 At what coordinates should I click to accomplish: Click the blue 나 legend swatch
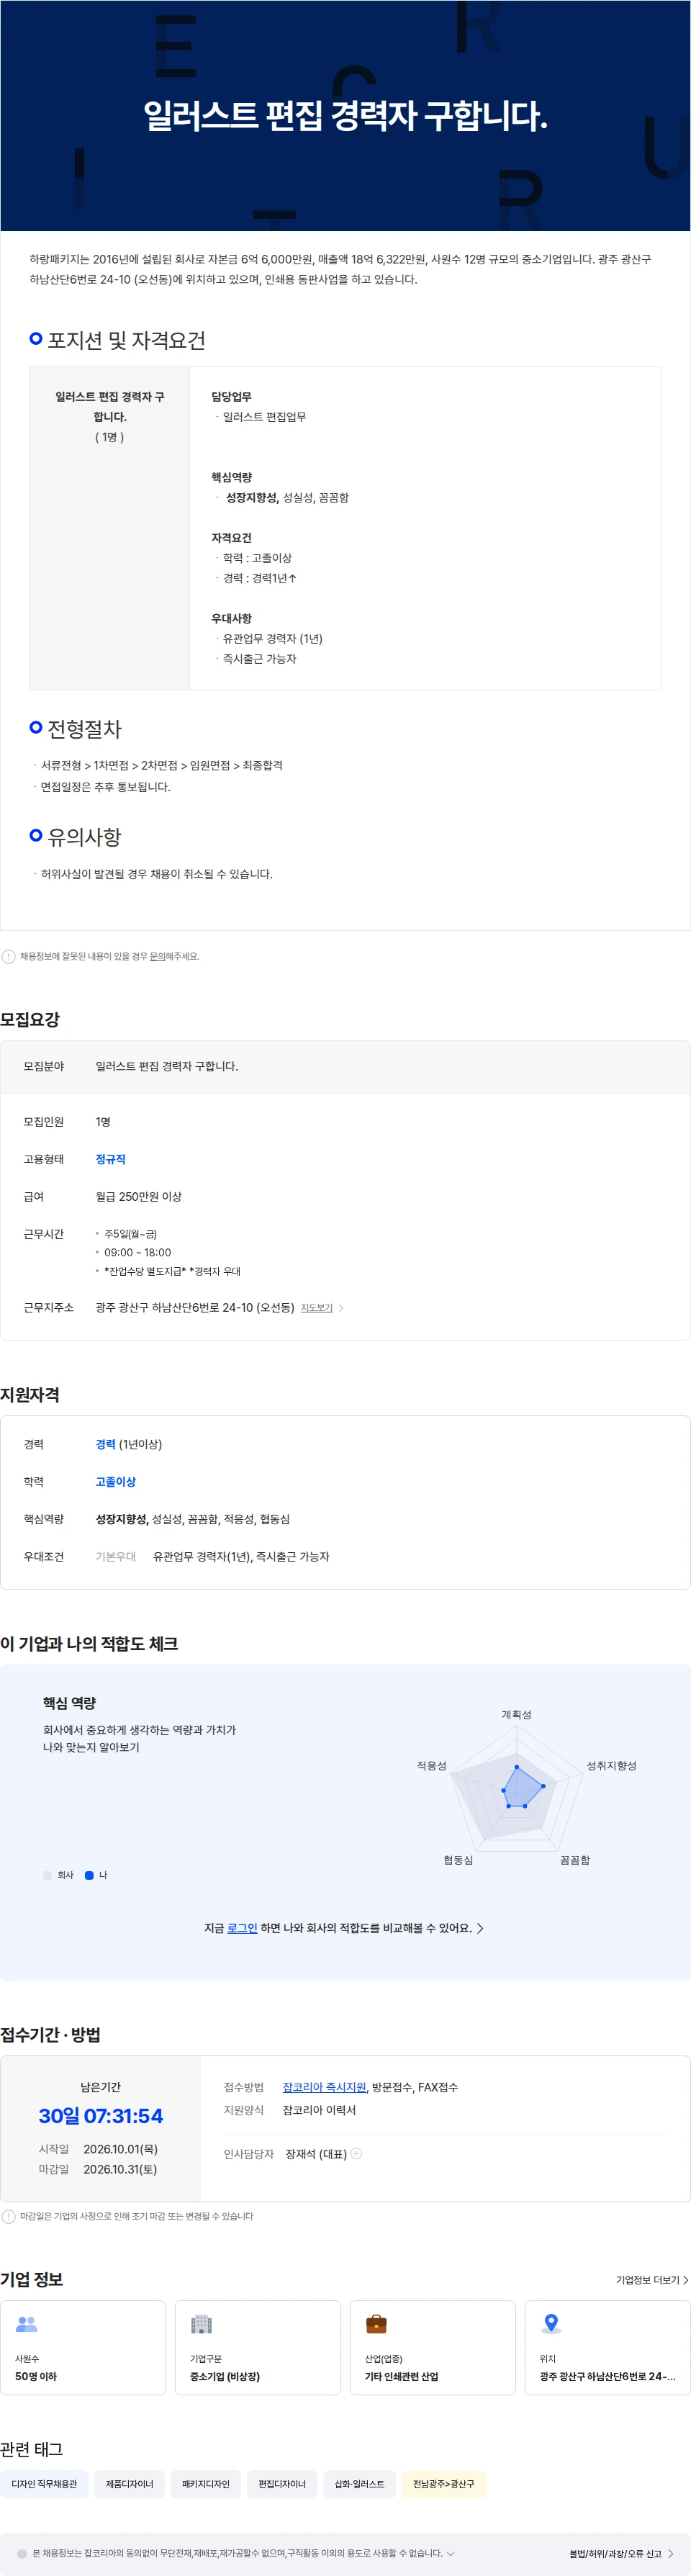[x=89, y=1875]
